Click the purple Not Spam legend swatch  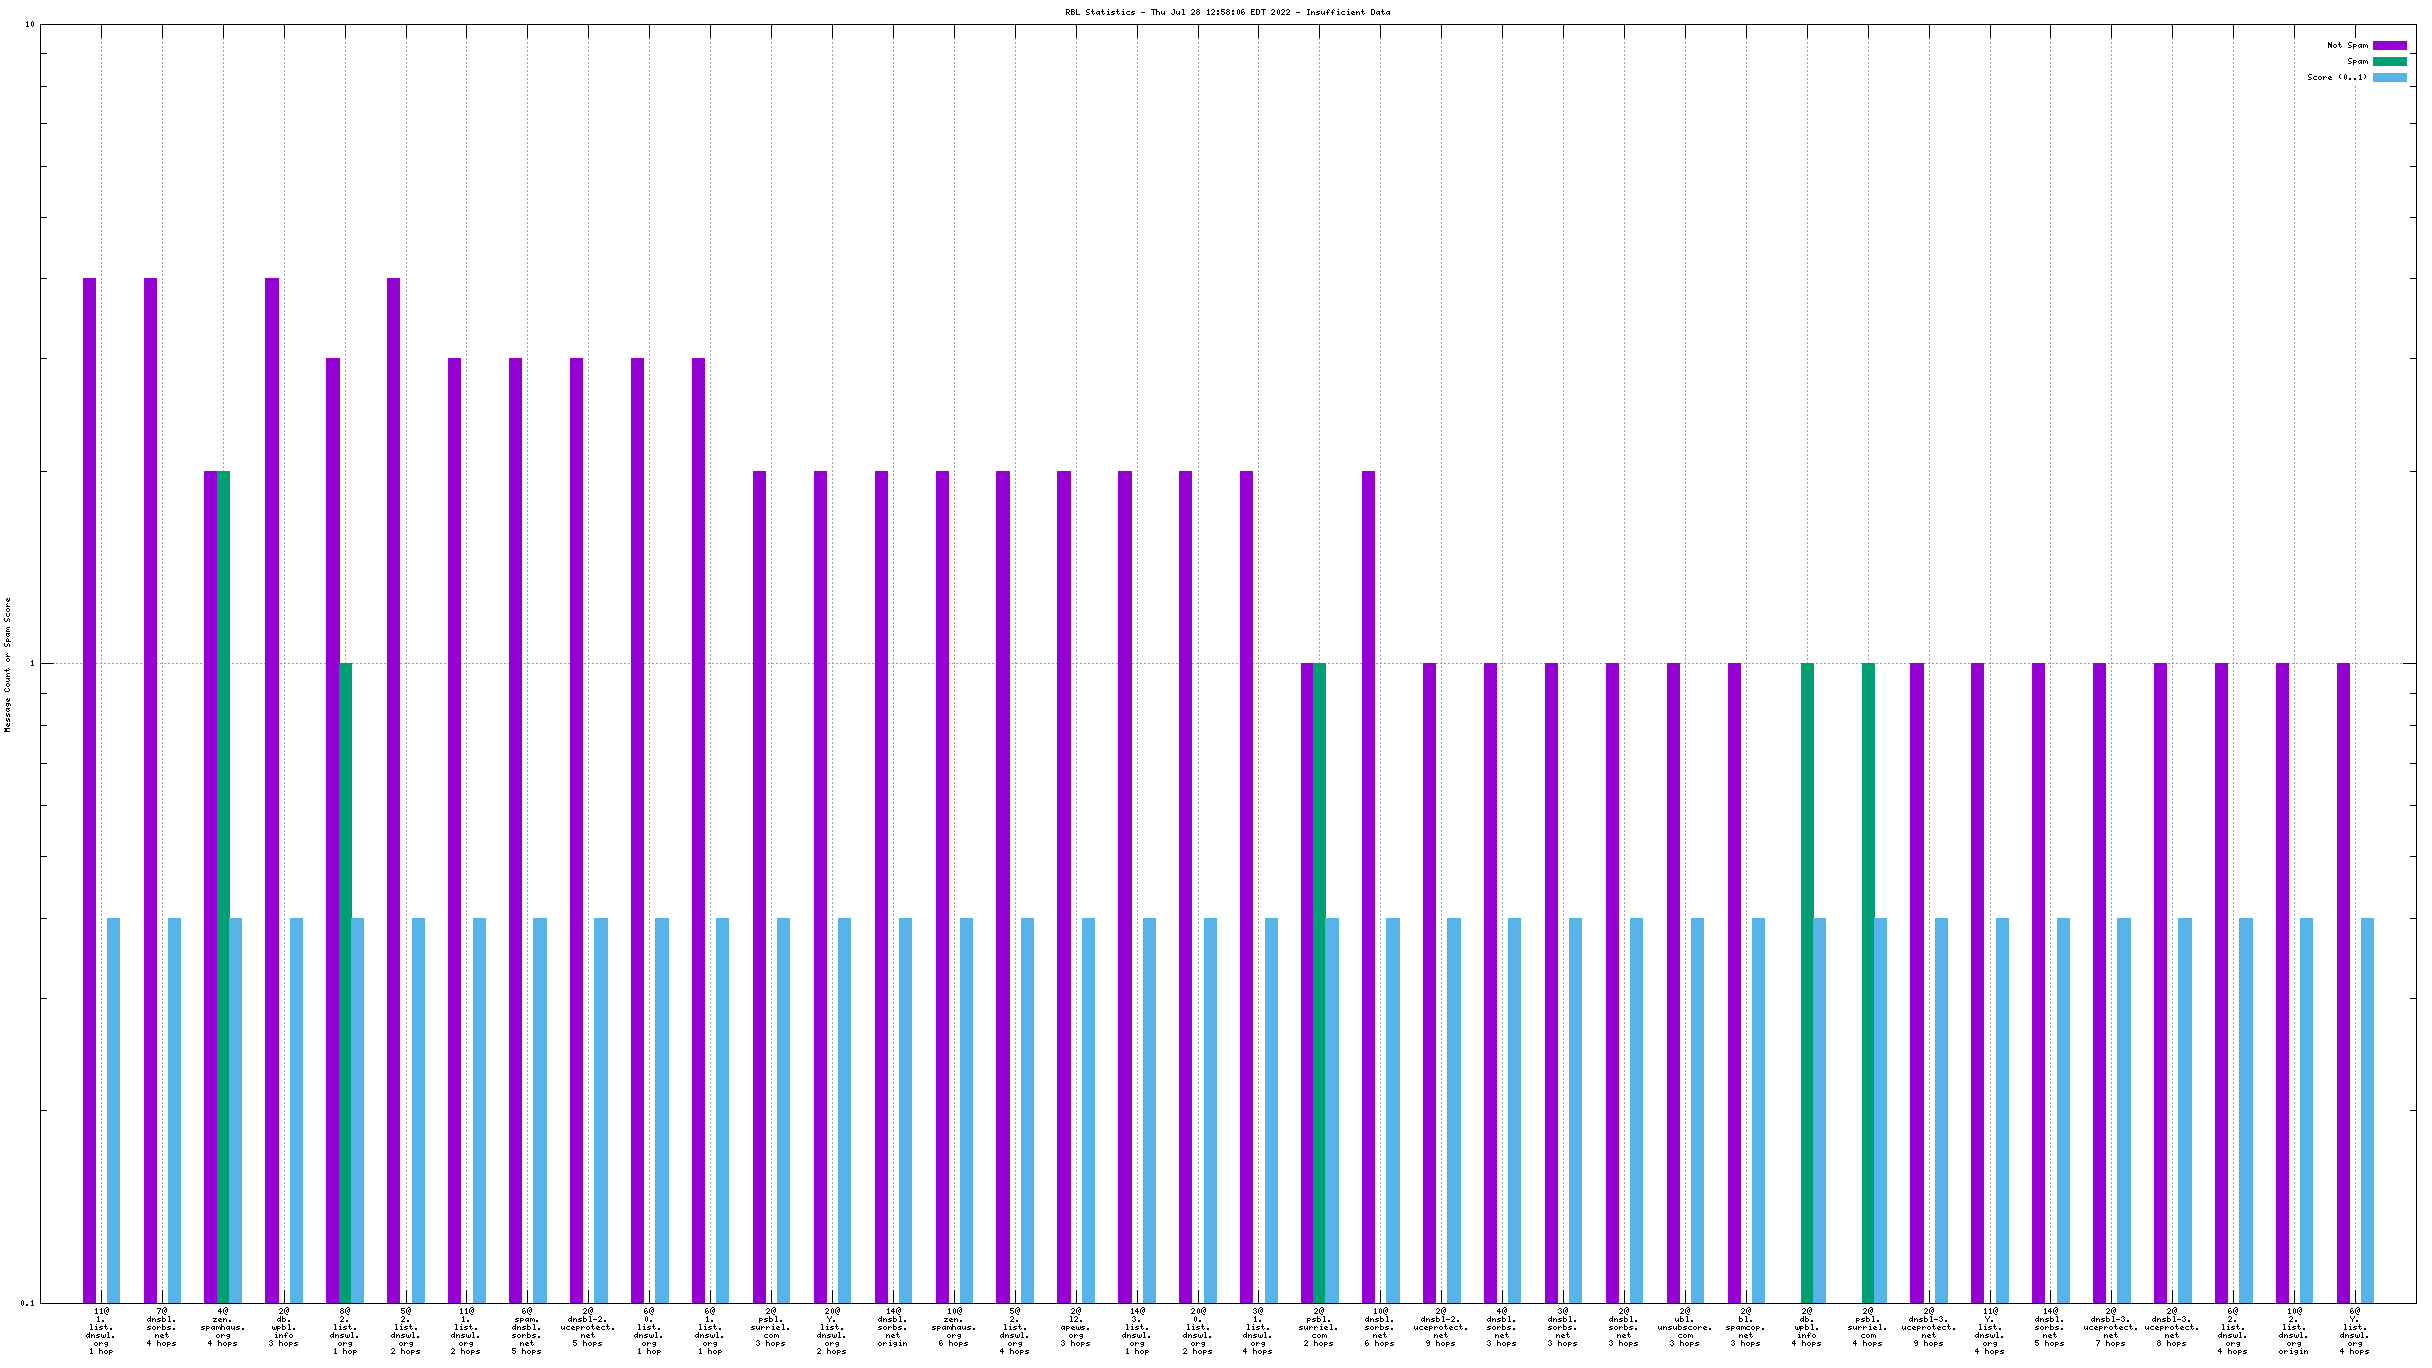2389,45
